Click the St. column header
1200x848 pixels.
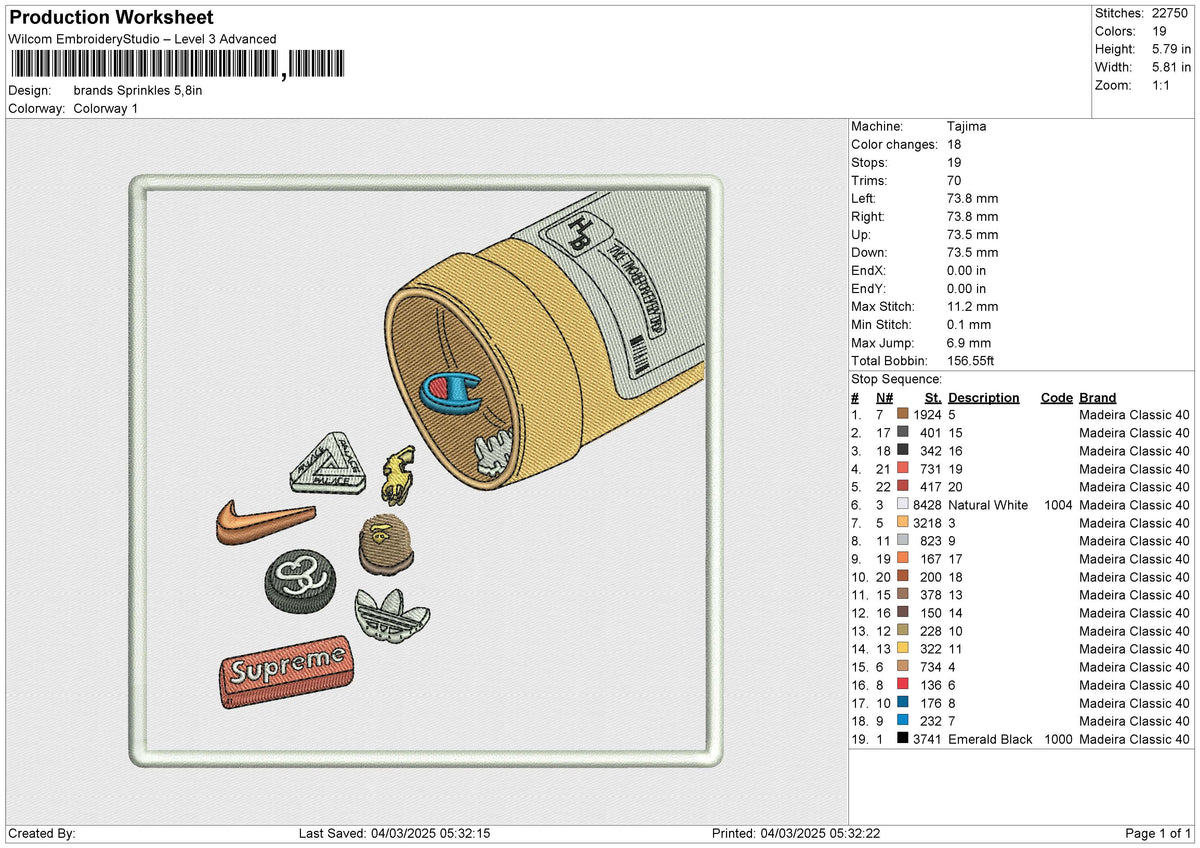tap(933, 398)
